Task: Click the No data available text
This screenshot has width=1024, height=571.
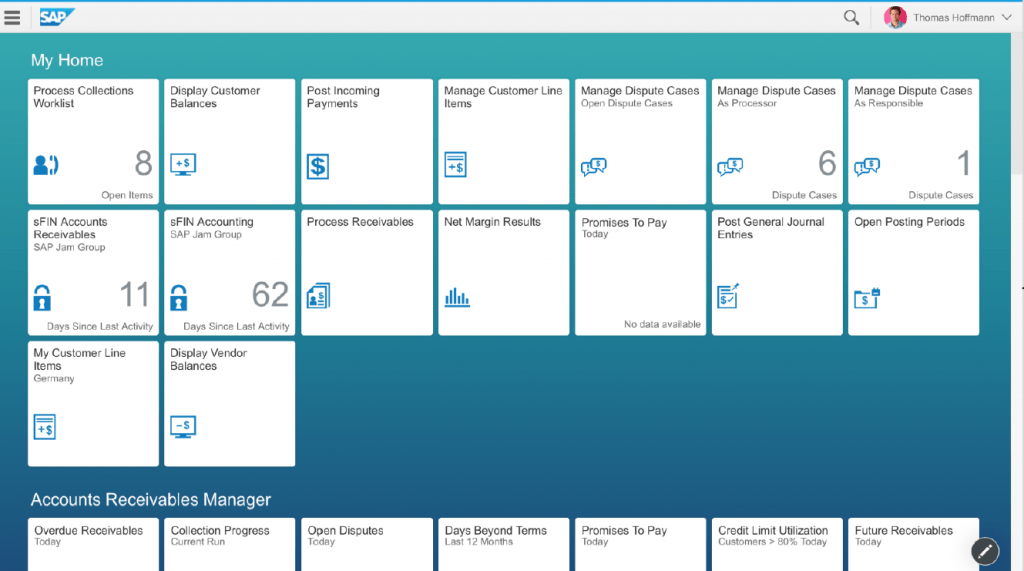Action: (x=662, y=324)
